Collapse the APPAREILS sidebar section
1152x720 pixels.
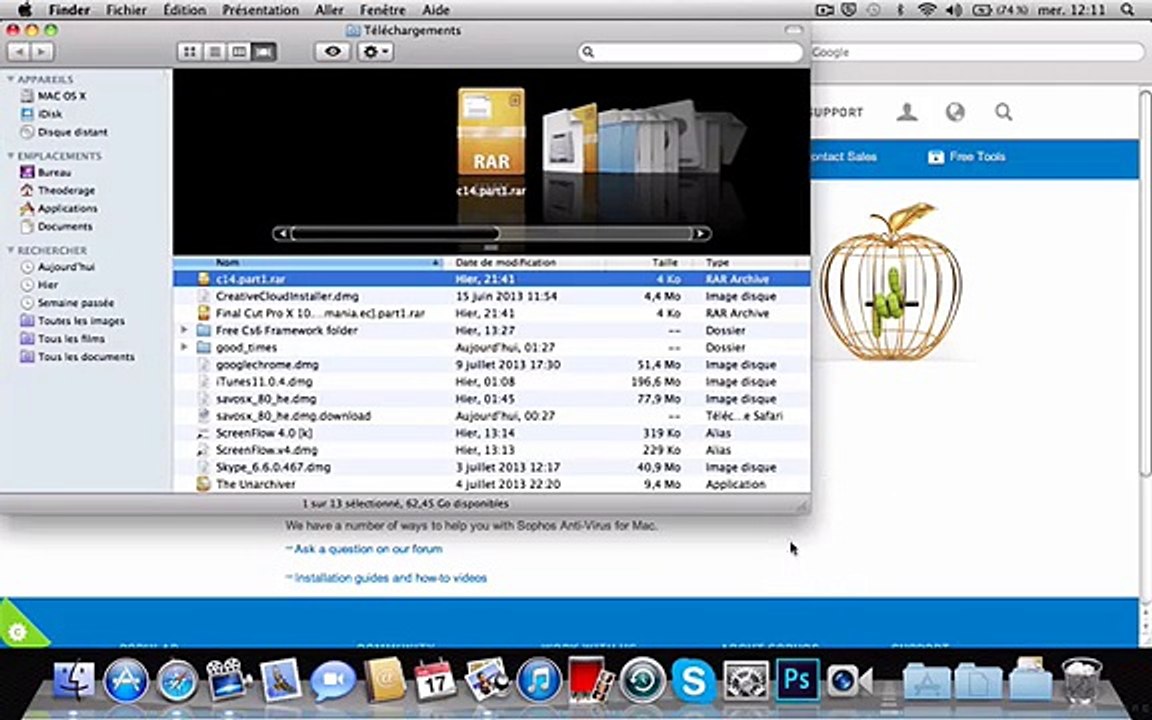point(11,79)
